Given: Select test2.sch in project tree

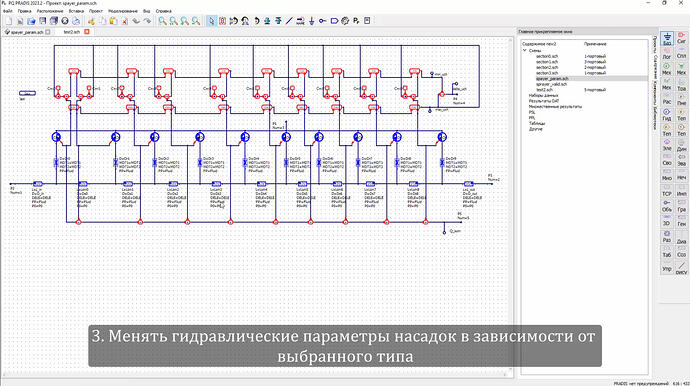Looking at the screenshot, I should coord(544,90).
